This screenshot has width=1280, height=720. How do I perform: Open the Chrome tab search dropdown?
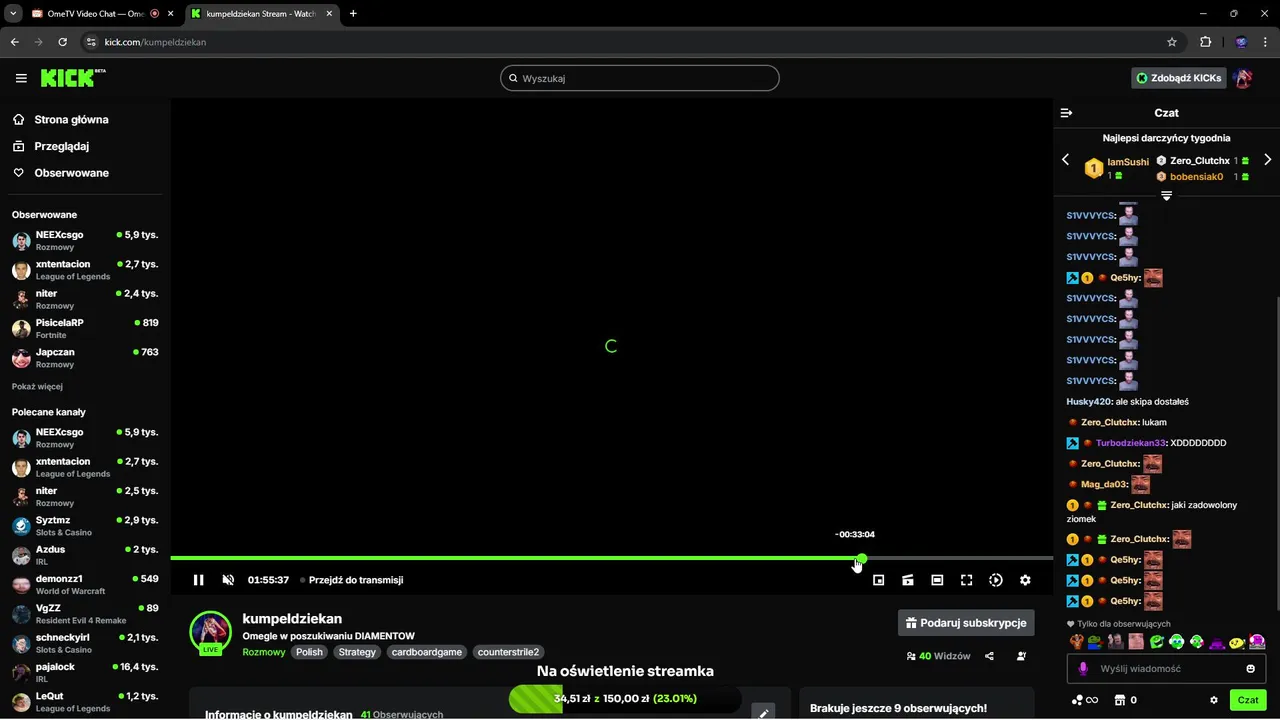tap(13, 14)
